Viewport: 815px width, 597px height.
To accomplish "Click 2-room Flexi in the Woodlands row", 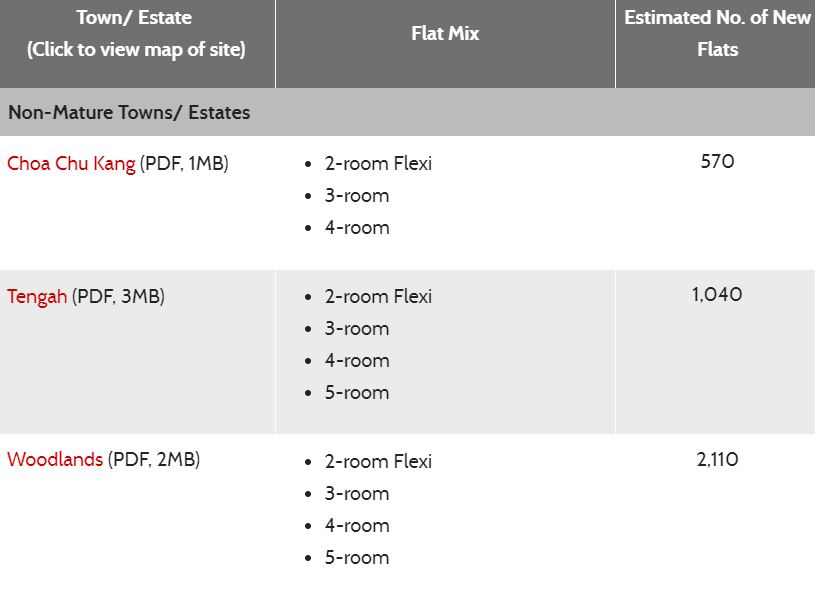I will click(378, 462).
